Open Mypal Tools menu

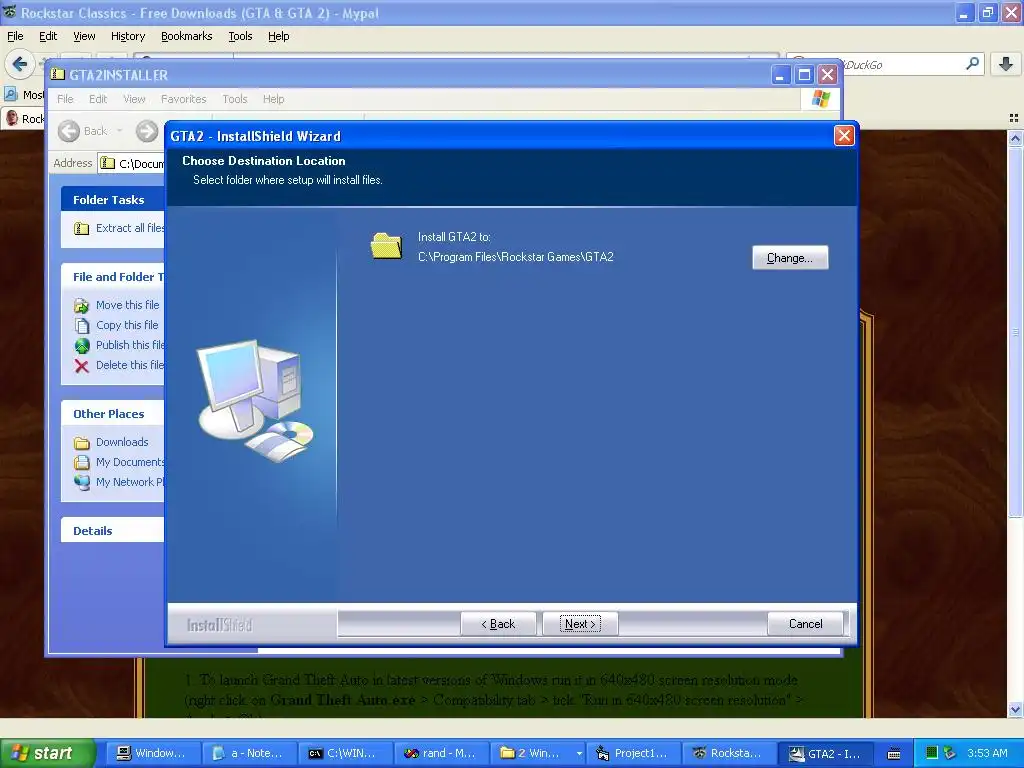pyautogui.click(x=240, y=36)
